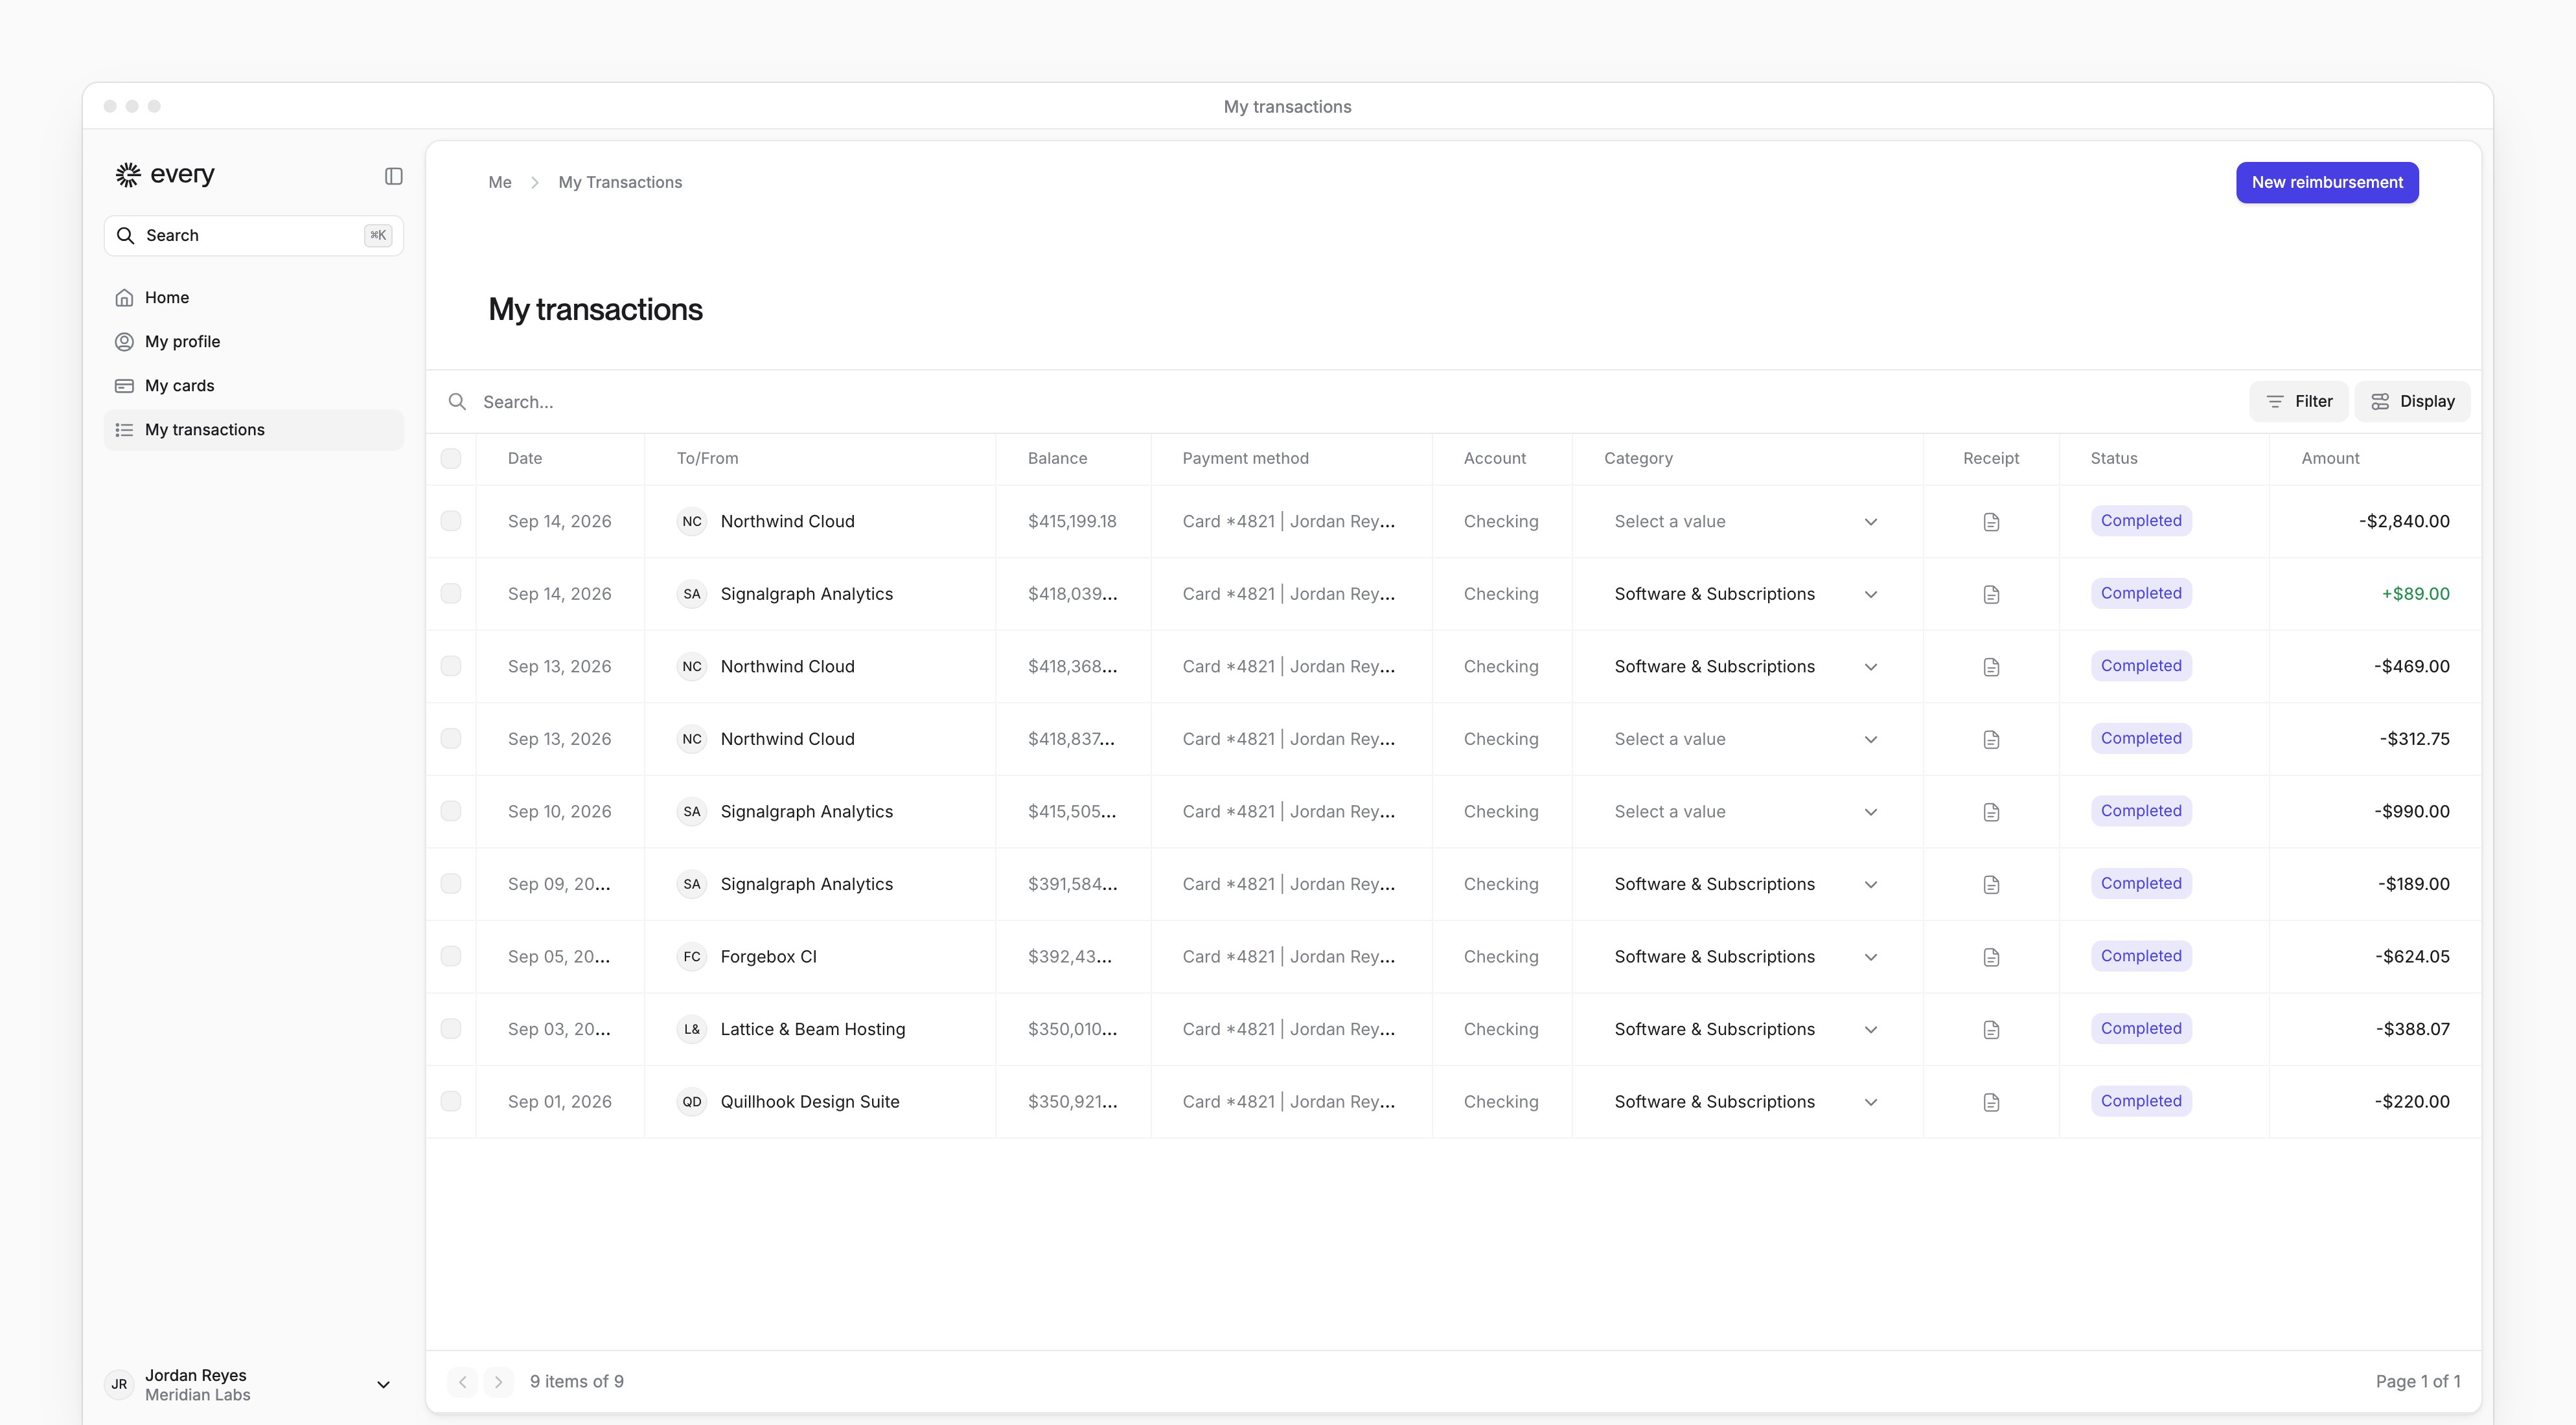
Task: Open receipt for Northwind Cloud -$2,840.00 row
Action: (x=1991, y=522)
